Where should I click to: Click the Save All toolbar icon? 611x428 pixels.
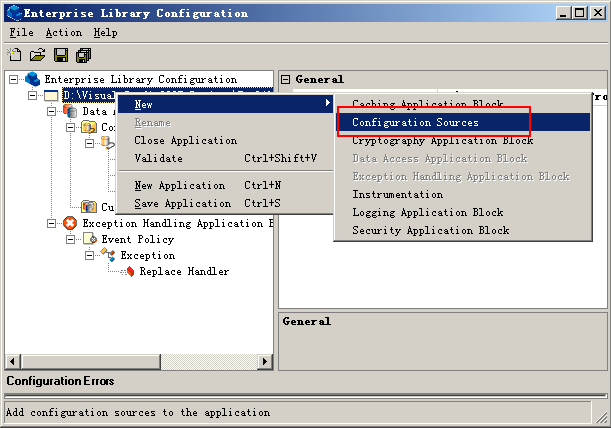coord(83,54)
